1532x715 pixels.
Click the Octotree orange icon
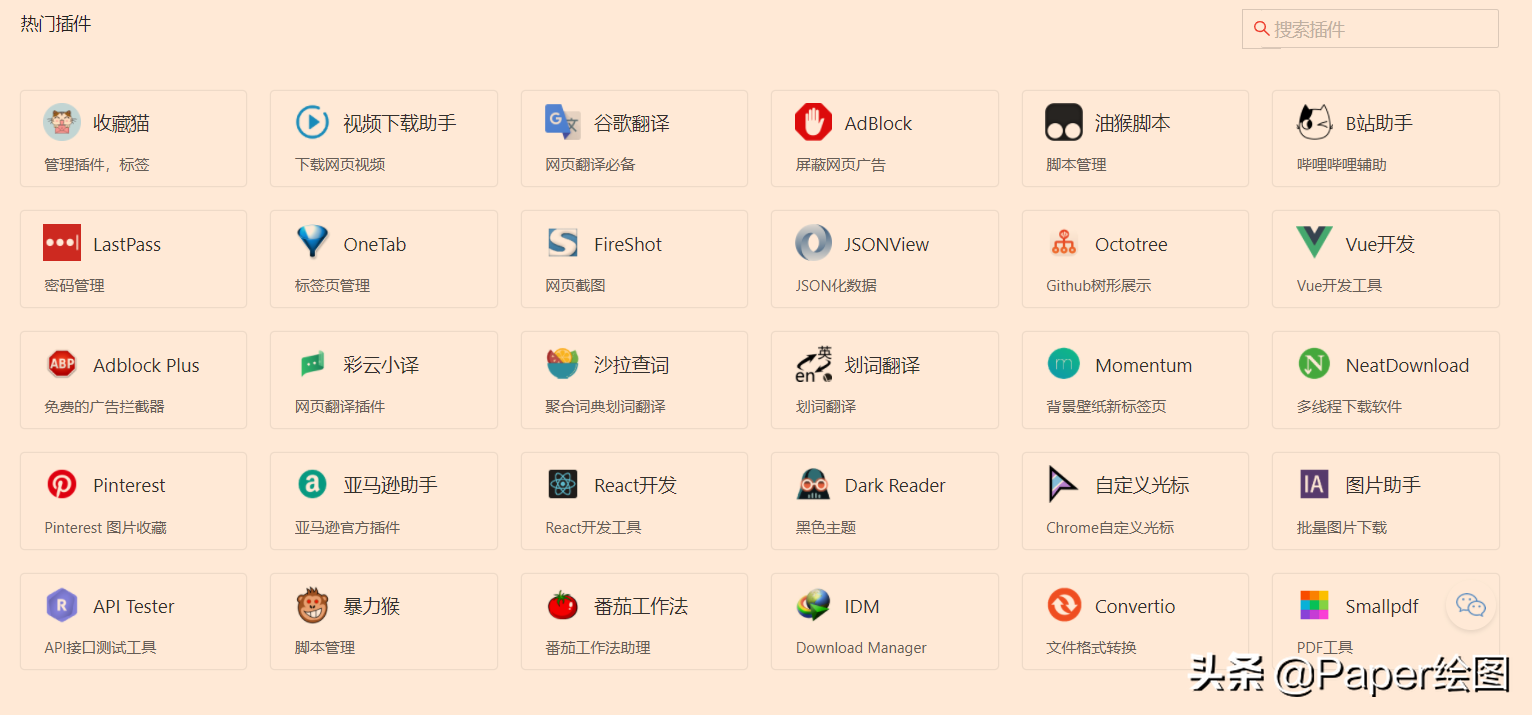point(1064,244)
